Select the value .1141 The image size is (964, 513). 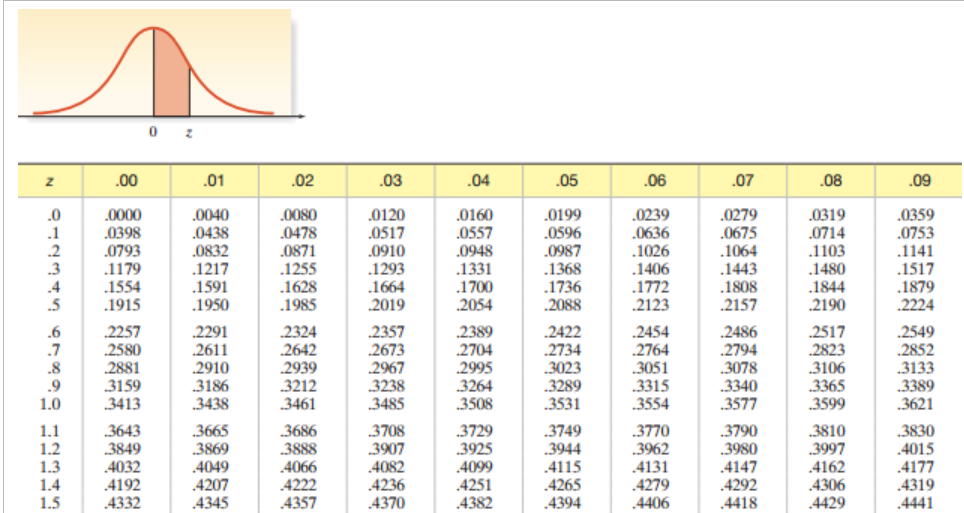[916, 251]
